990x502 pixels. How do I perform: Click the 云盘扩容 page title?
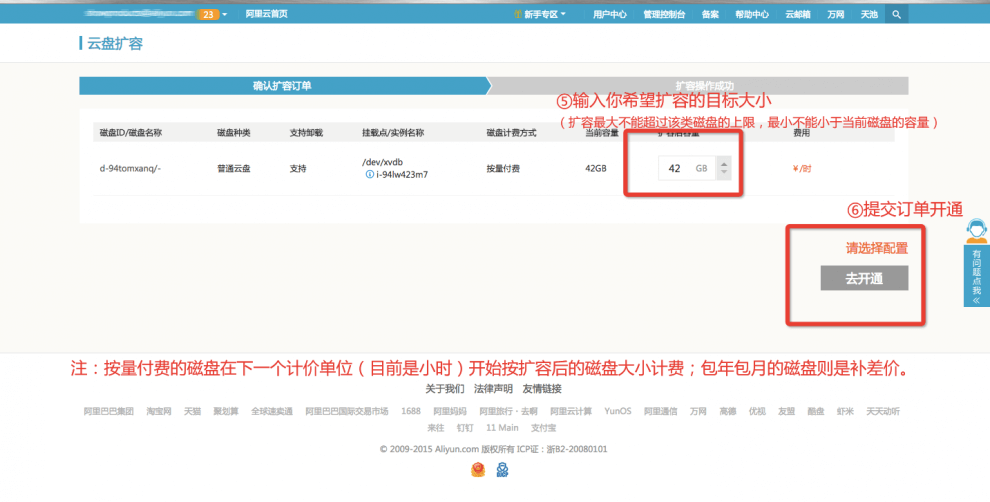(115, 44)
